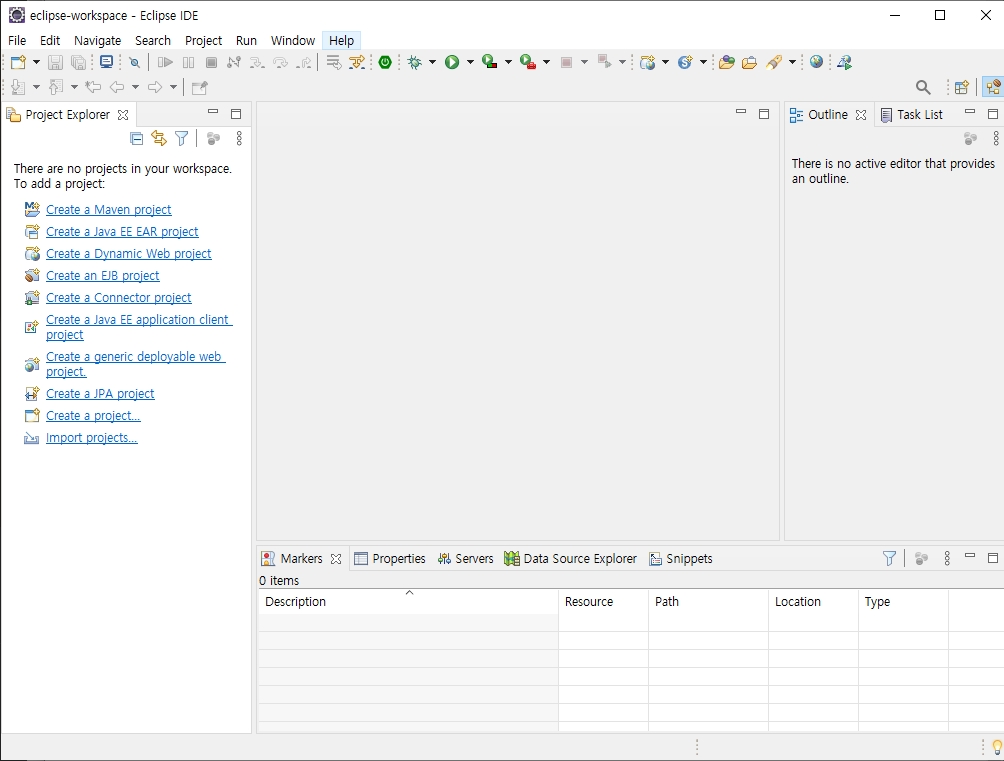1004x761 pixels.
Task: Click the New wizard icon in toolbar
Action: pyautogui.click(x=18, y=62)
